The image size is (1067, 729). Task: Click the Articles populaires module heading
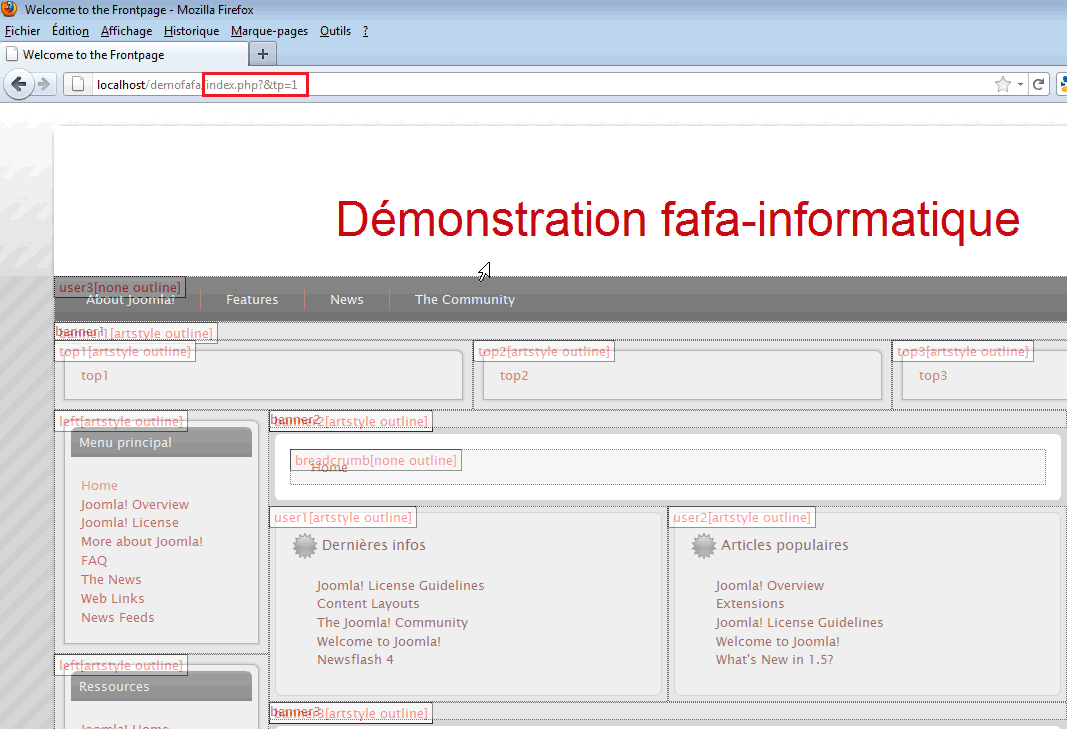pos(785,545)
